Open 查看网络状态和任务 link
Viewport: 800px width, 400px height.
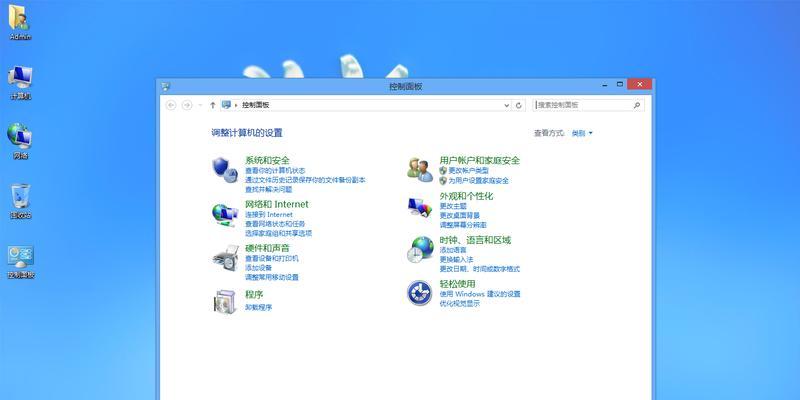coord(275,224)
